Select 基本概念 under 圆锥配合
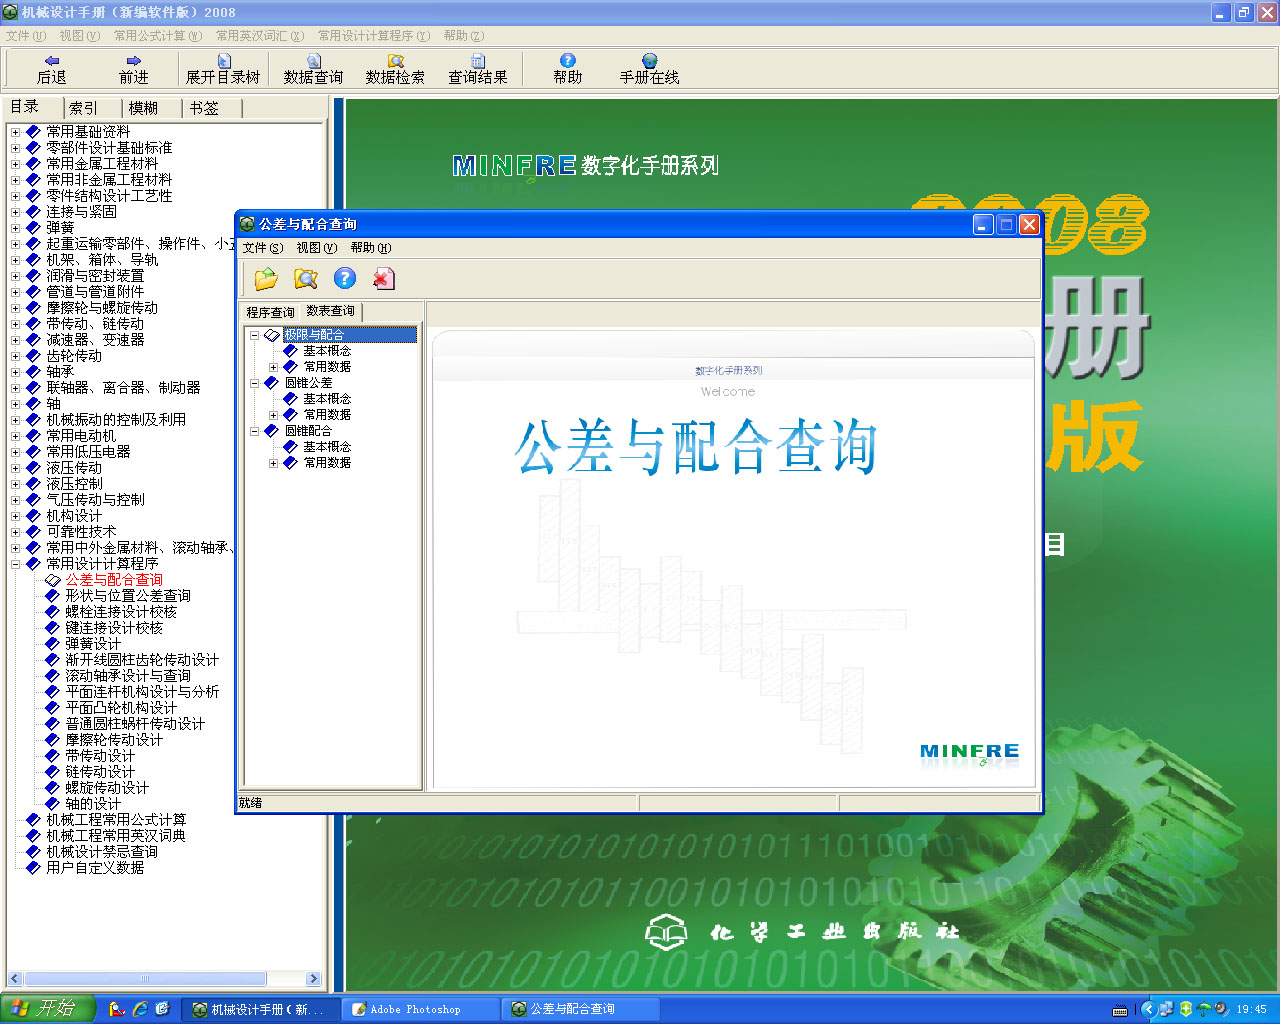 [x=327, y=447]
